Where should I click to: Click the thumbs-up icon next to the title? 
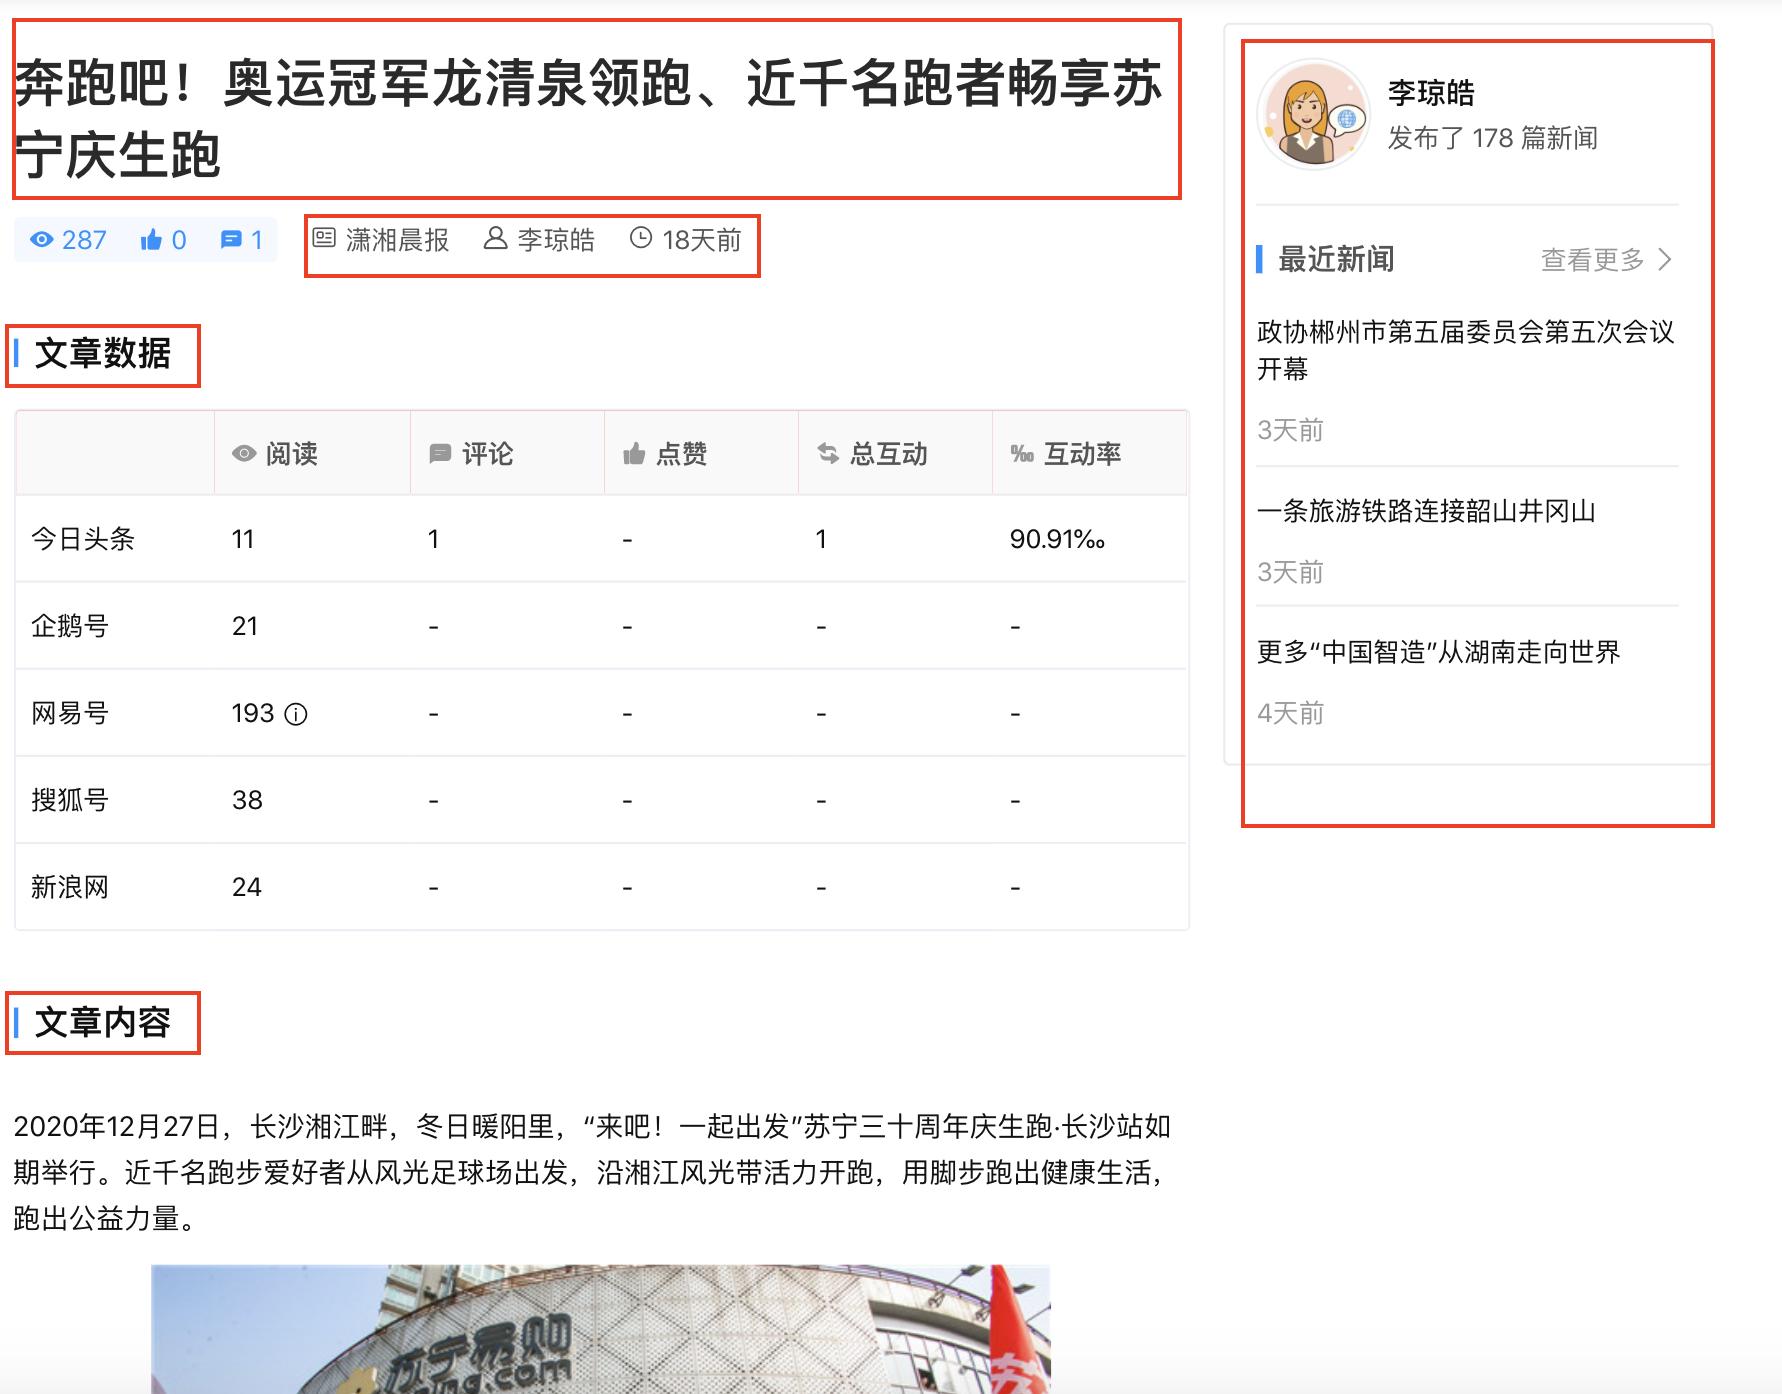(x=150, y=239)
